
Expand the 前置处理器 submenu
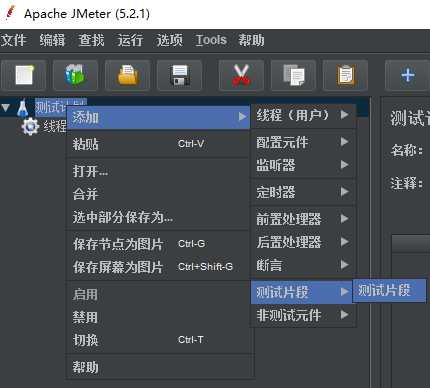click(303, 219)
